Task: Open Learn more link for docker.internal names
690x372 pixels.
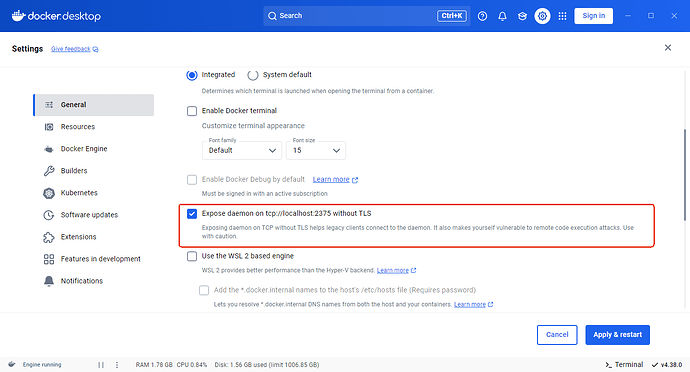Action: 470,304
